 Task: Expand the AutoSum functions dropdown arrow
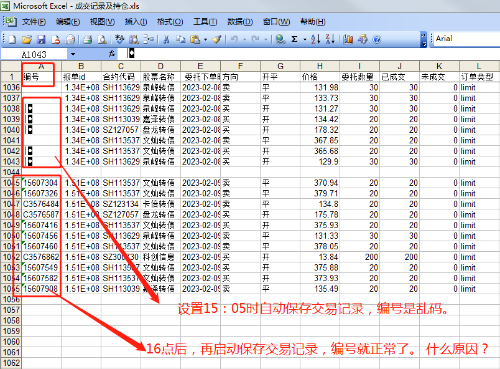[305, 40]
